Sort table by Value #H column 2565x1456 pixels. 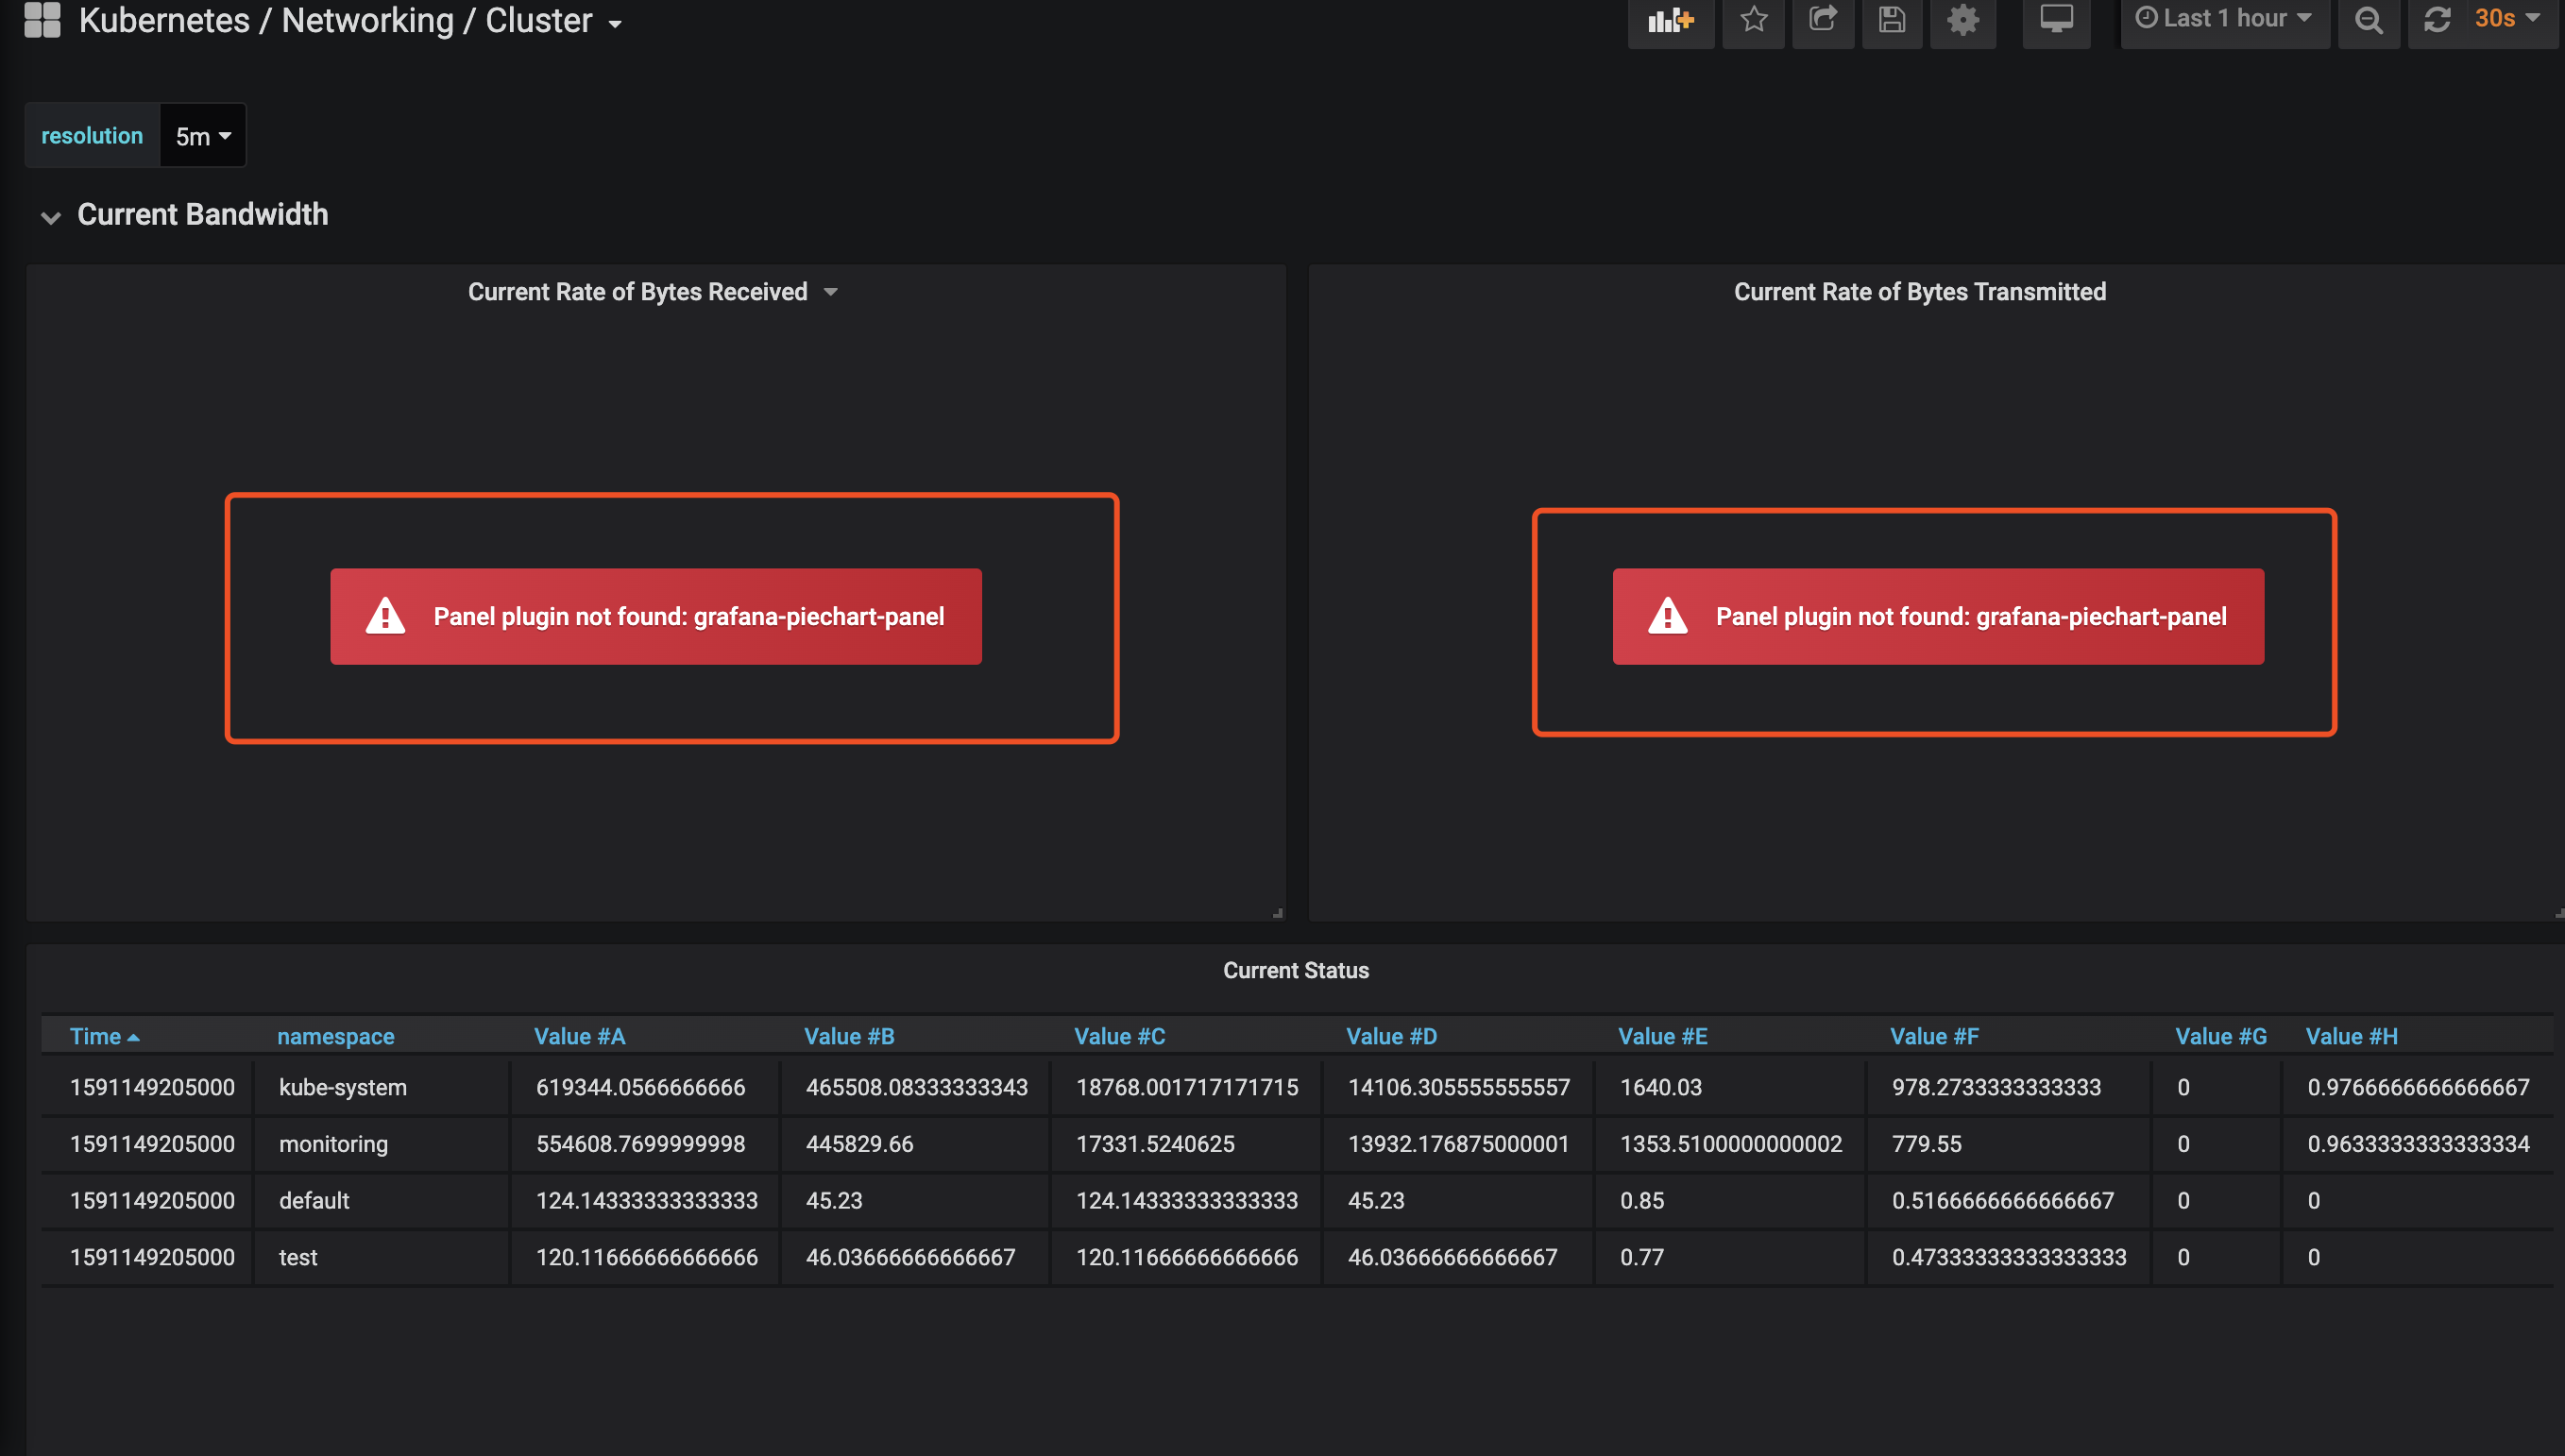(2351, 1036)
